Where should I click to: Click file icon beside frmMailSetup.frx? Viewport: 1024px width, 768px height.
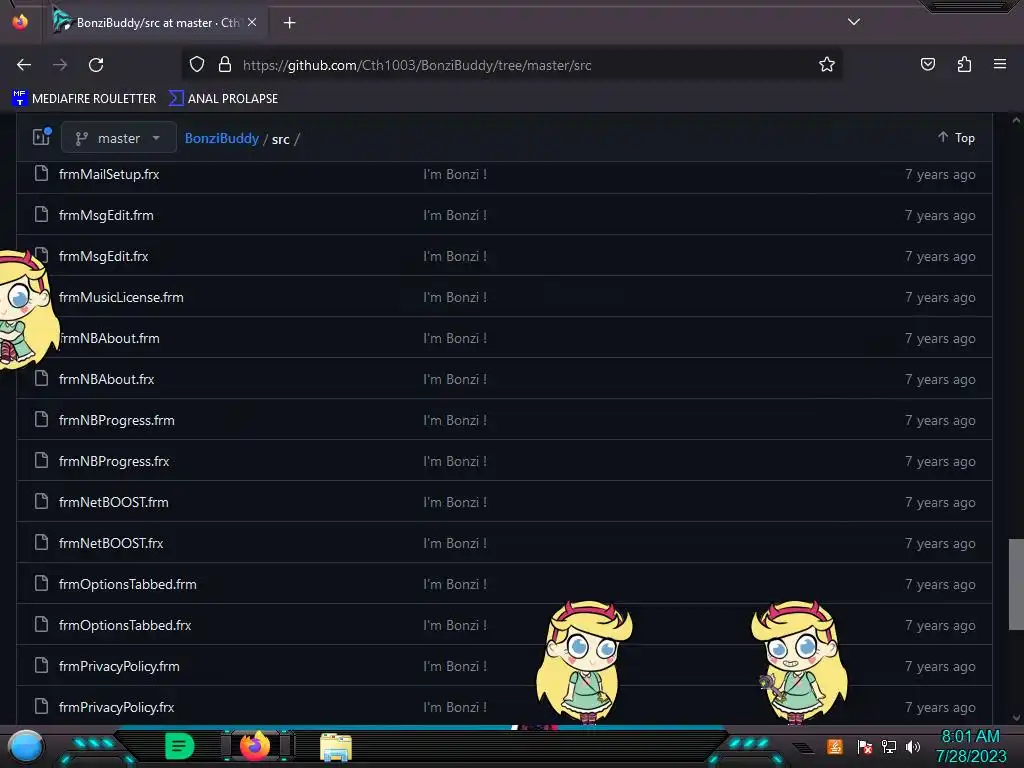[41, 174]
